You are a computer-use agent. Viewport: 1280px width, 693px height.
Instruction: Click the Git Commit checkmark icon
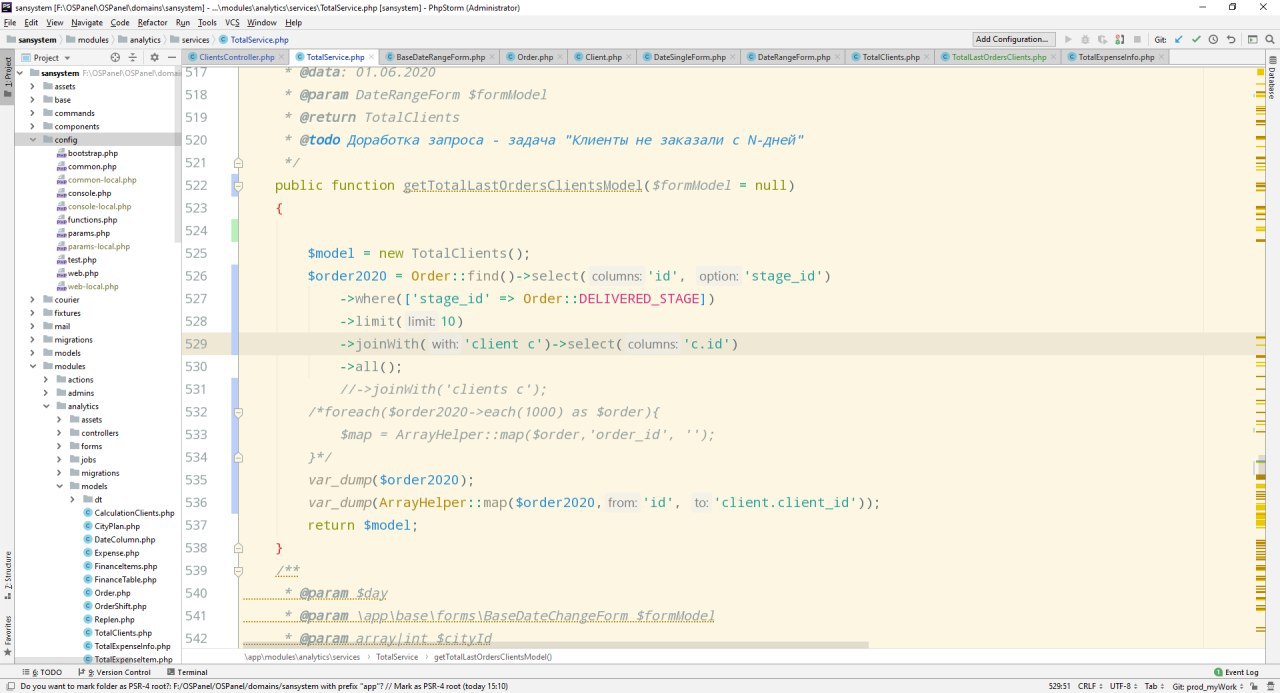click(1196, 39)
